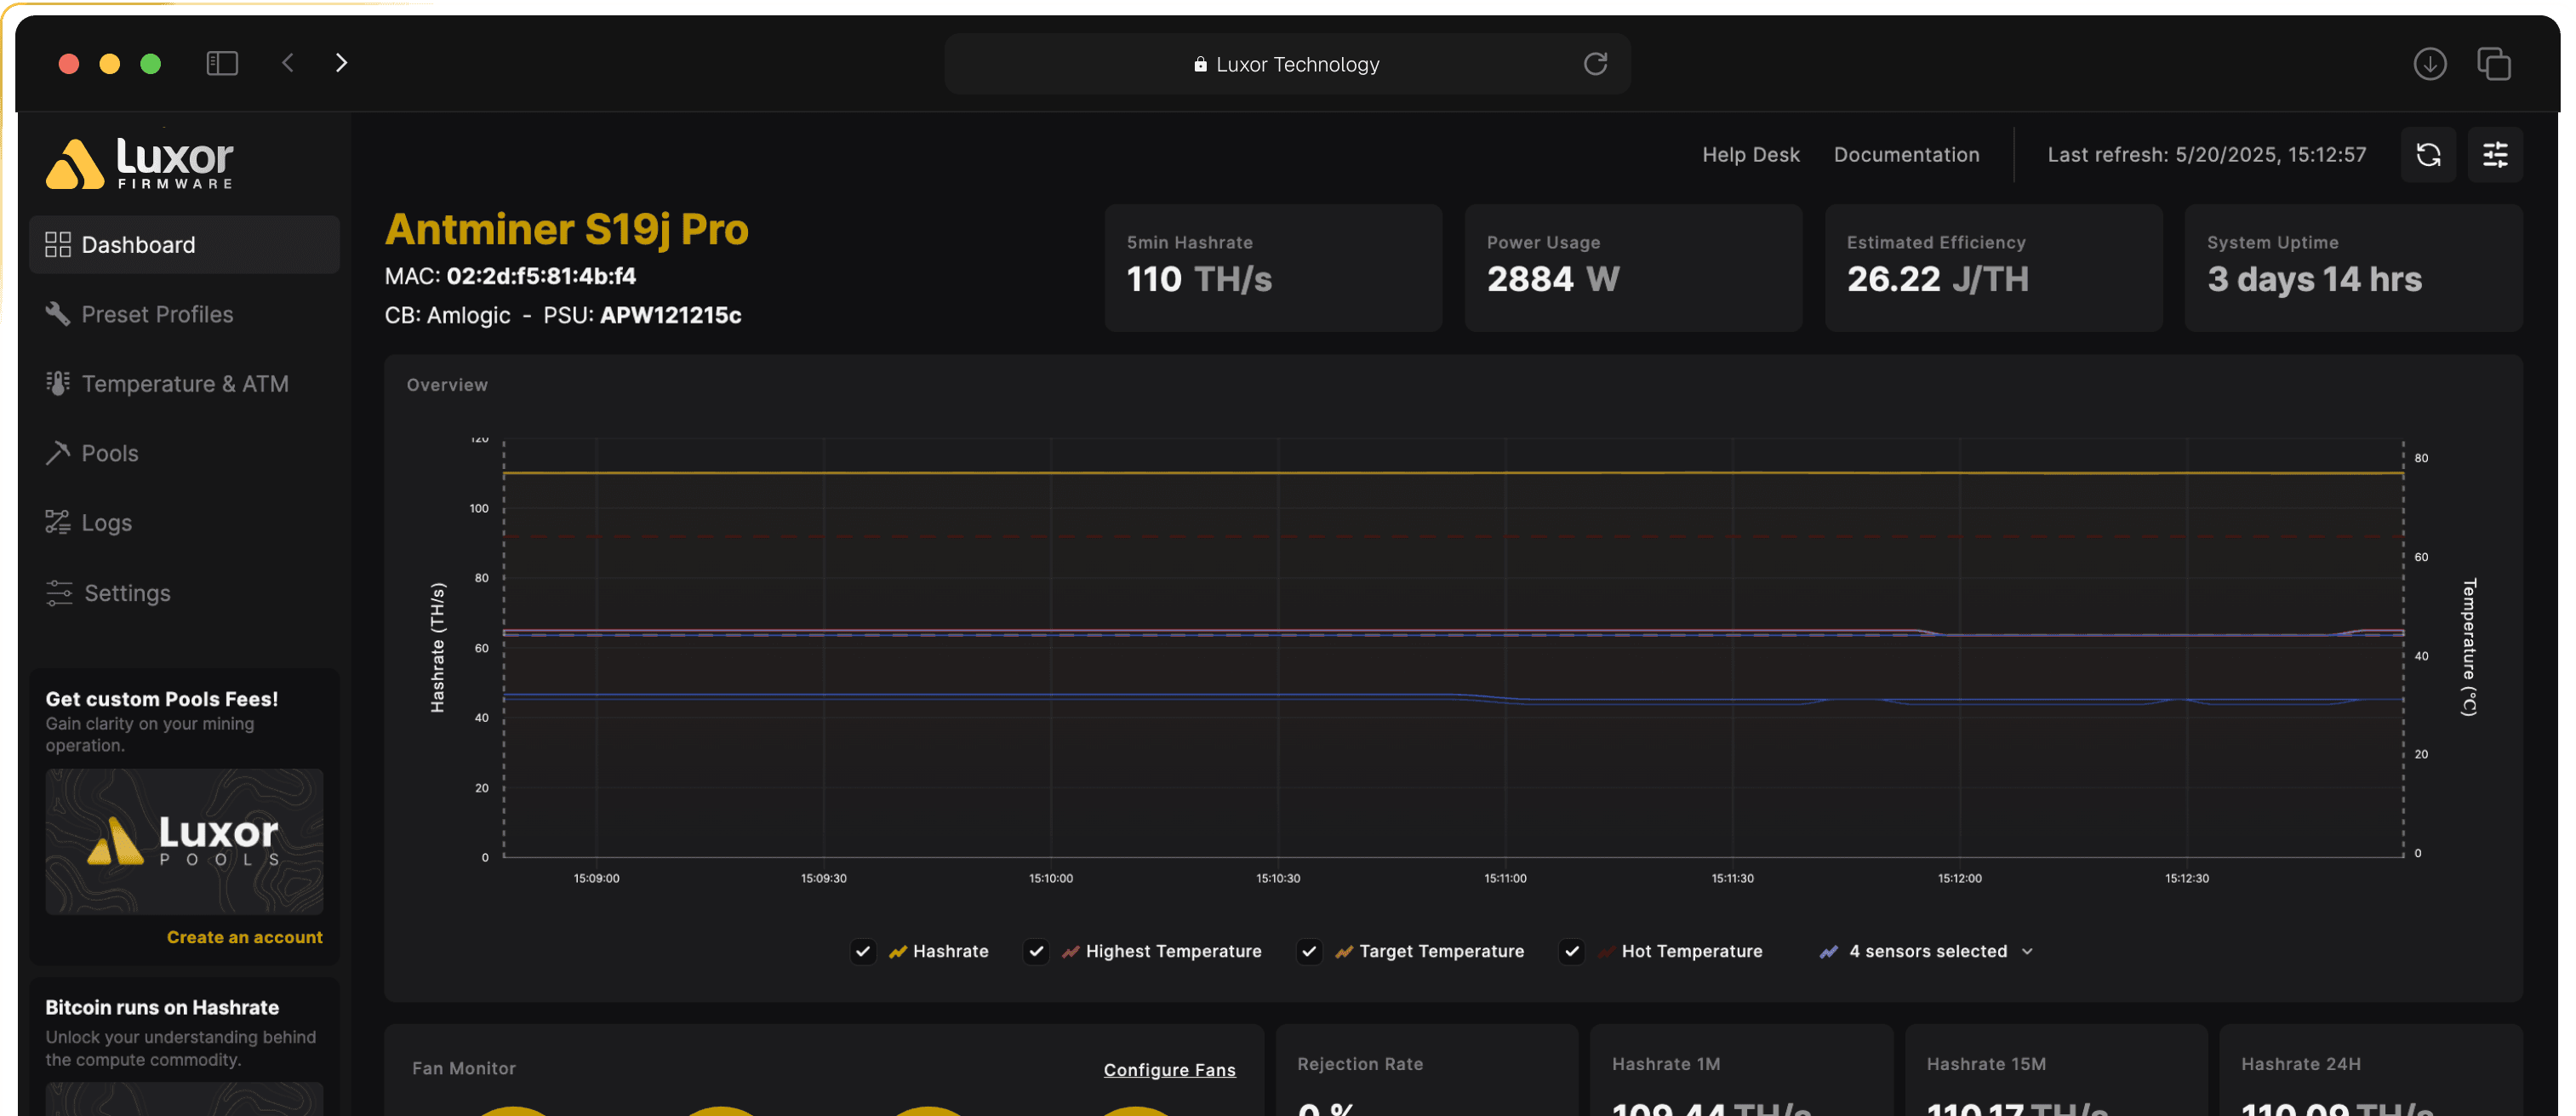This screenshot has height=1116, width=2576.
Task: Open the Settings sidebar entry
Action: click(x=126, y=592)
